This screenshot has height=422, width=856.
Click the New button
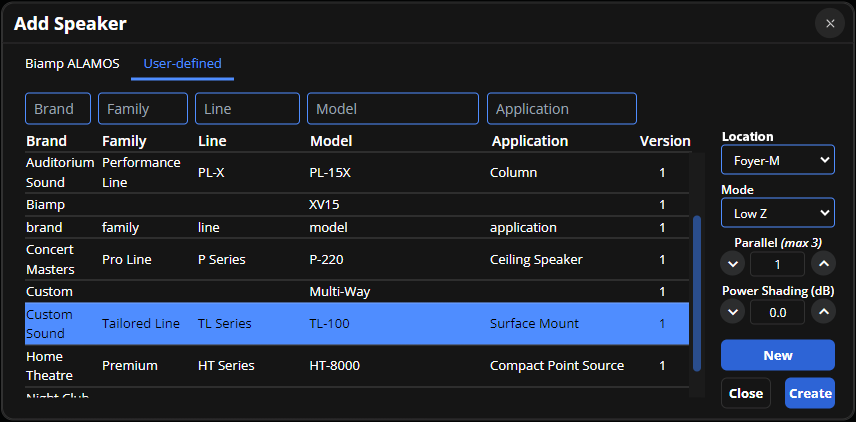[777, 355]
